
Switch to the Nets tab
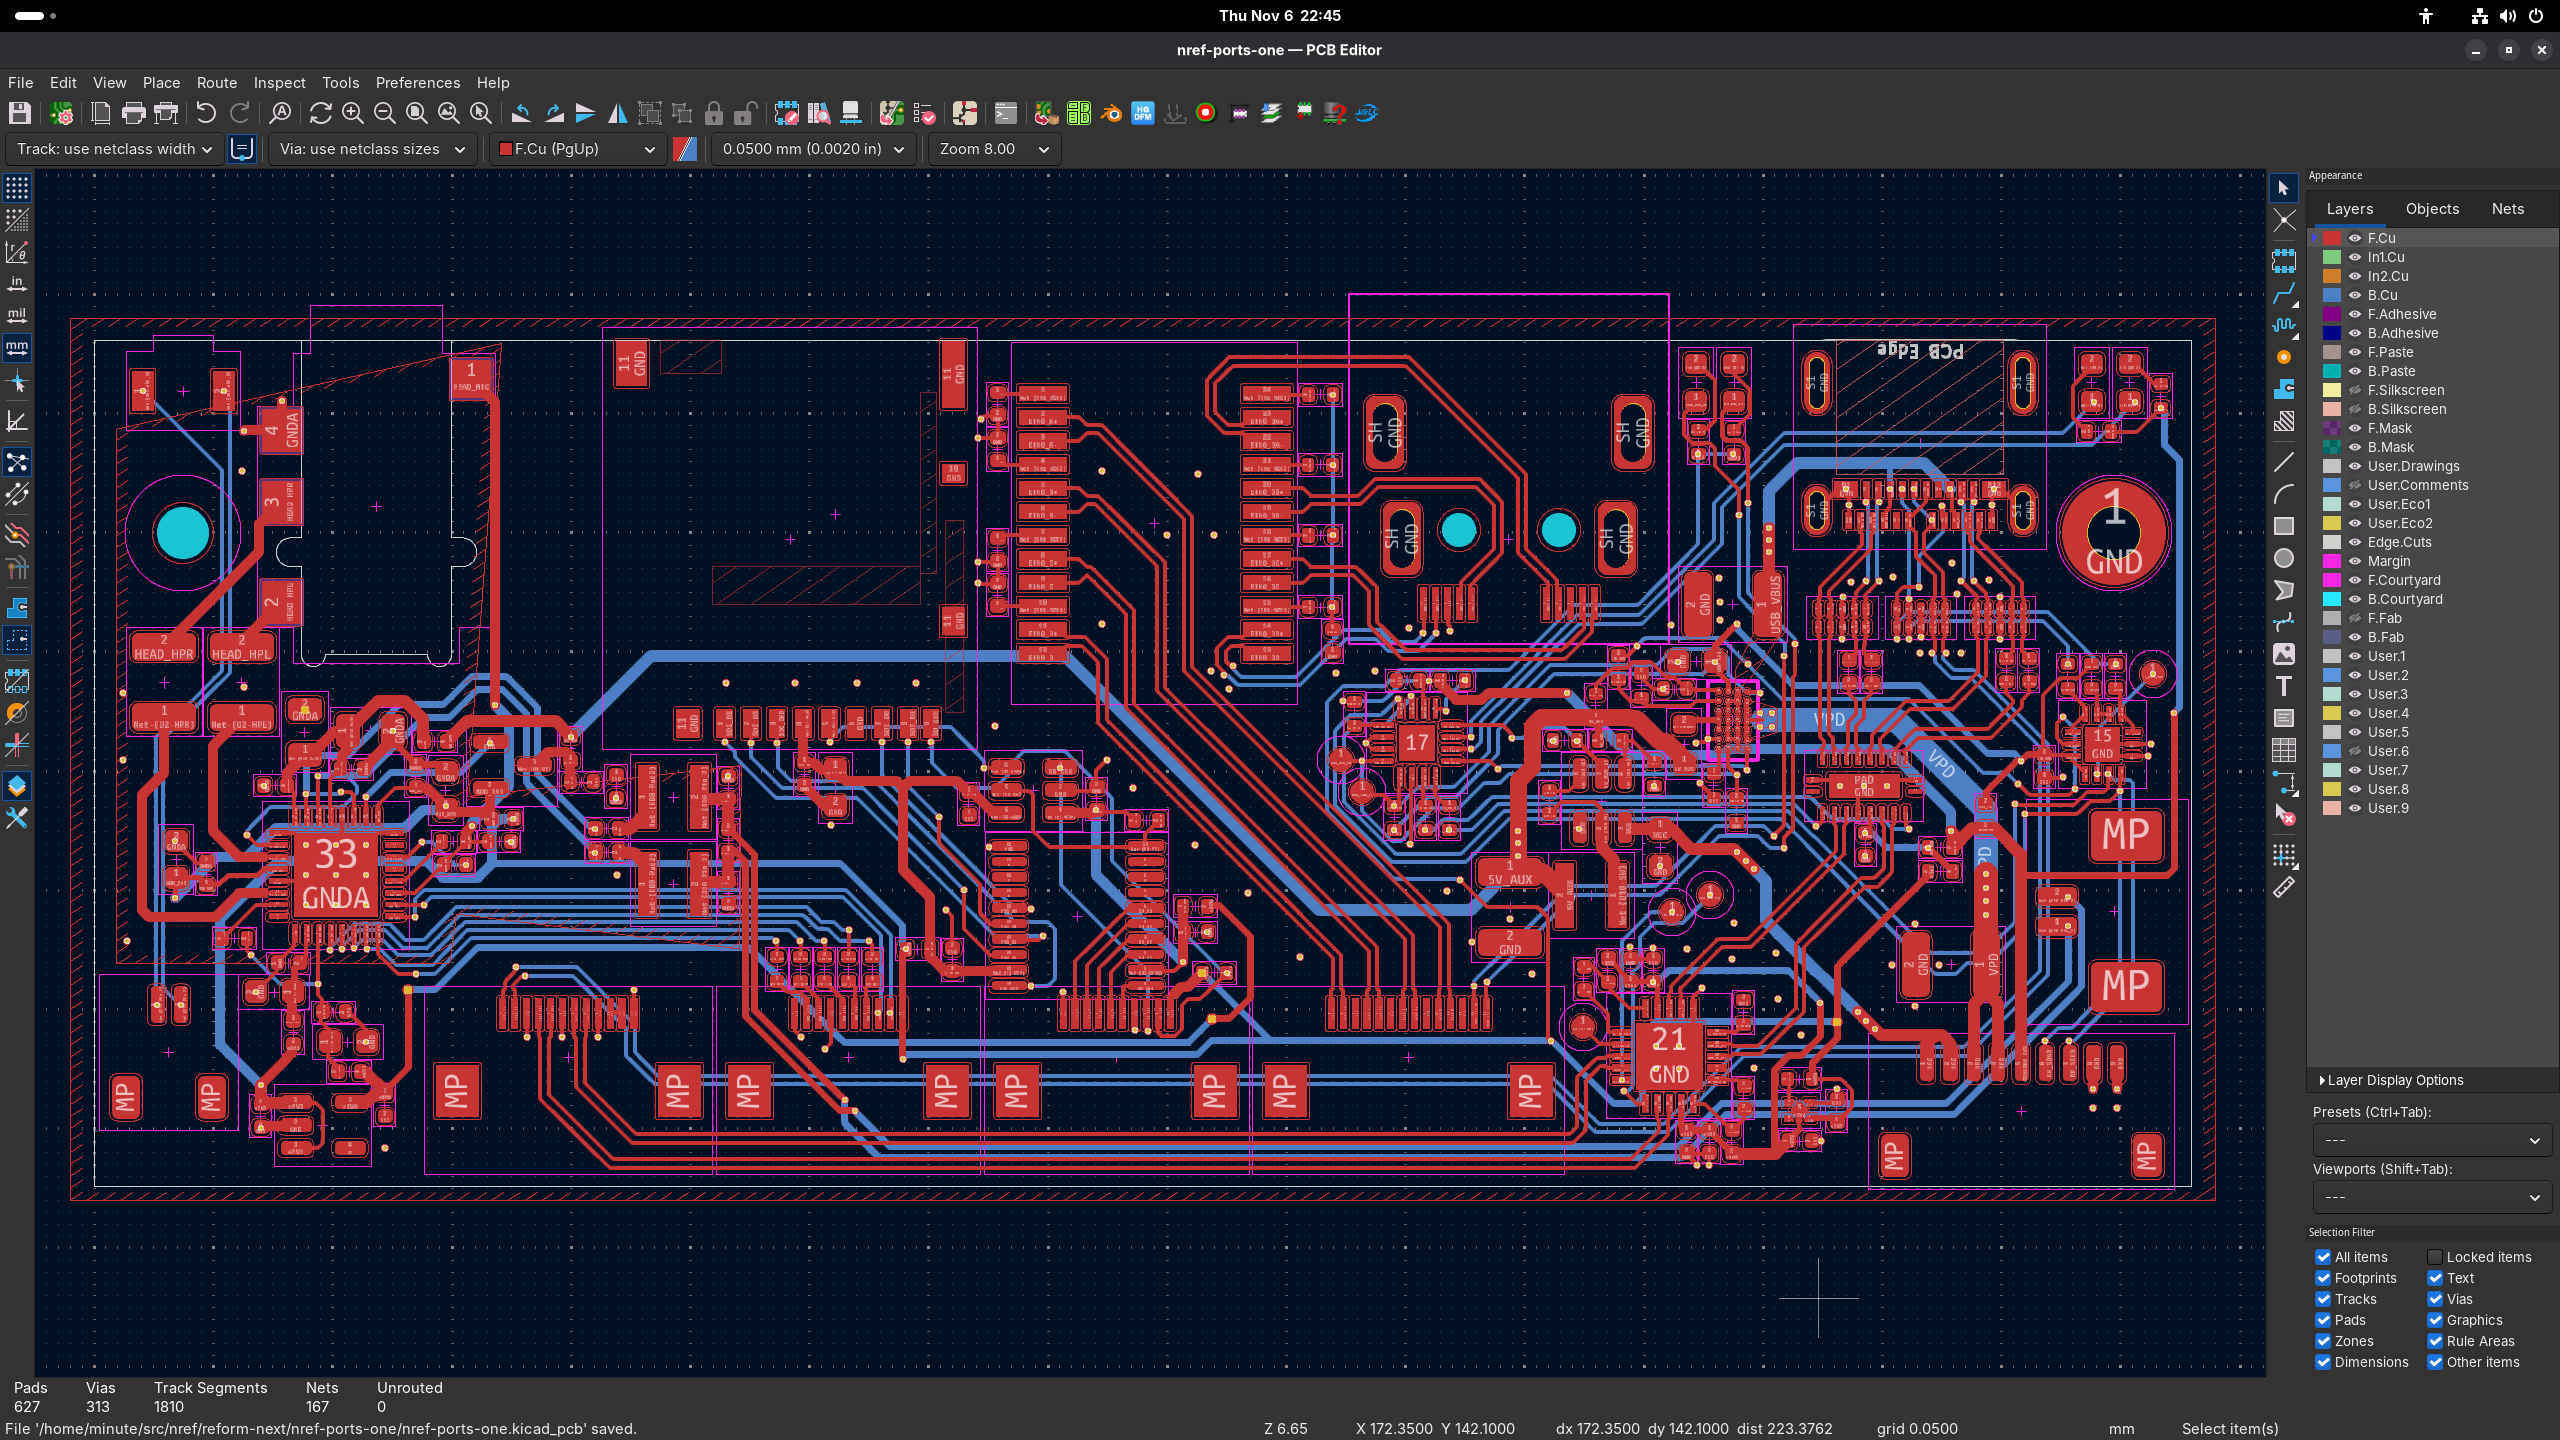tap(2507, 209)
